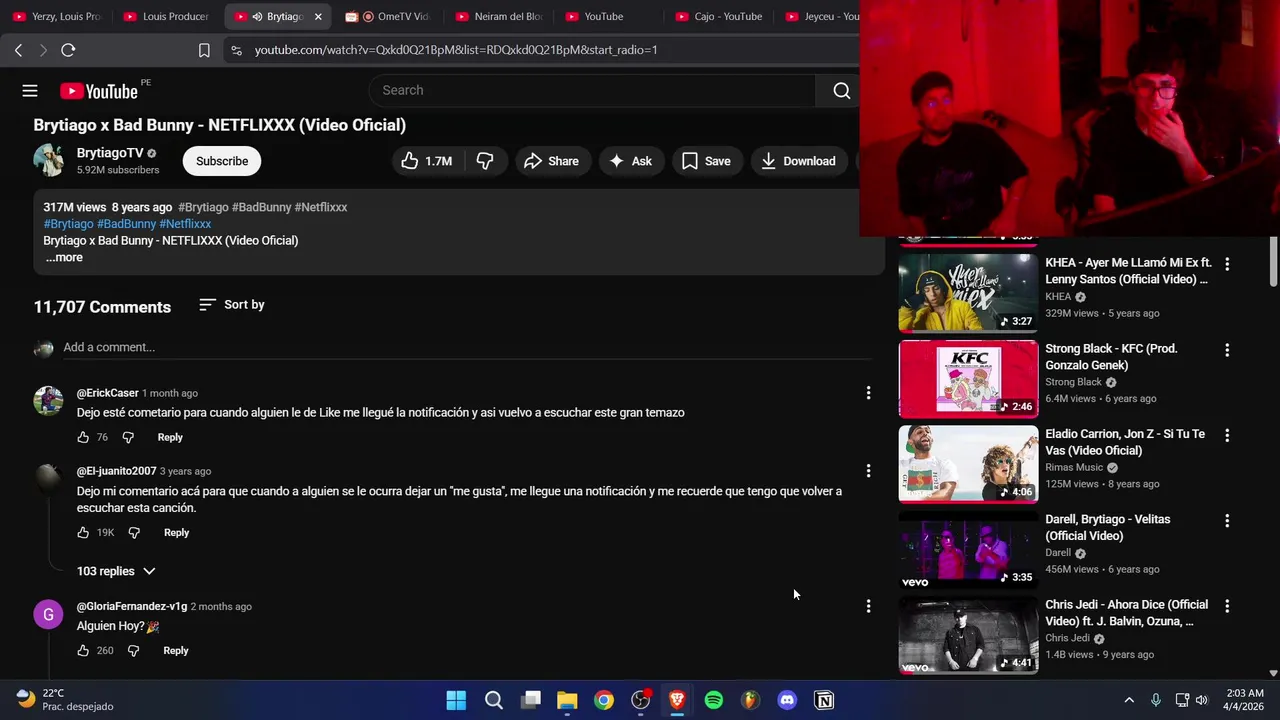Like the video with 1.7M likes
Viewport: 1280px width, 720px height.
click(427, 161)
